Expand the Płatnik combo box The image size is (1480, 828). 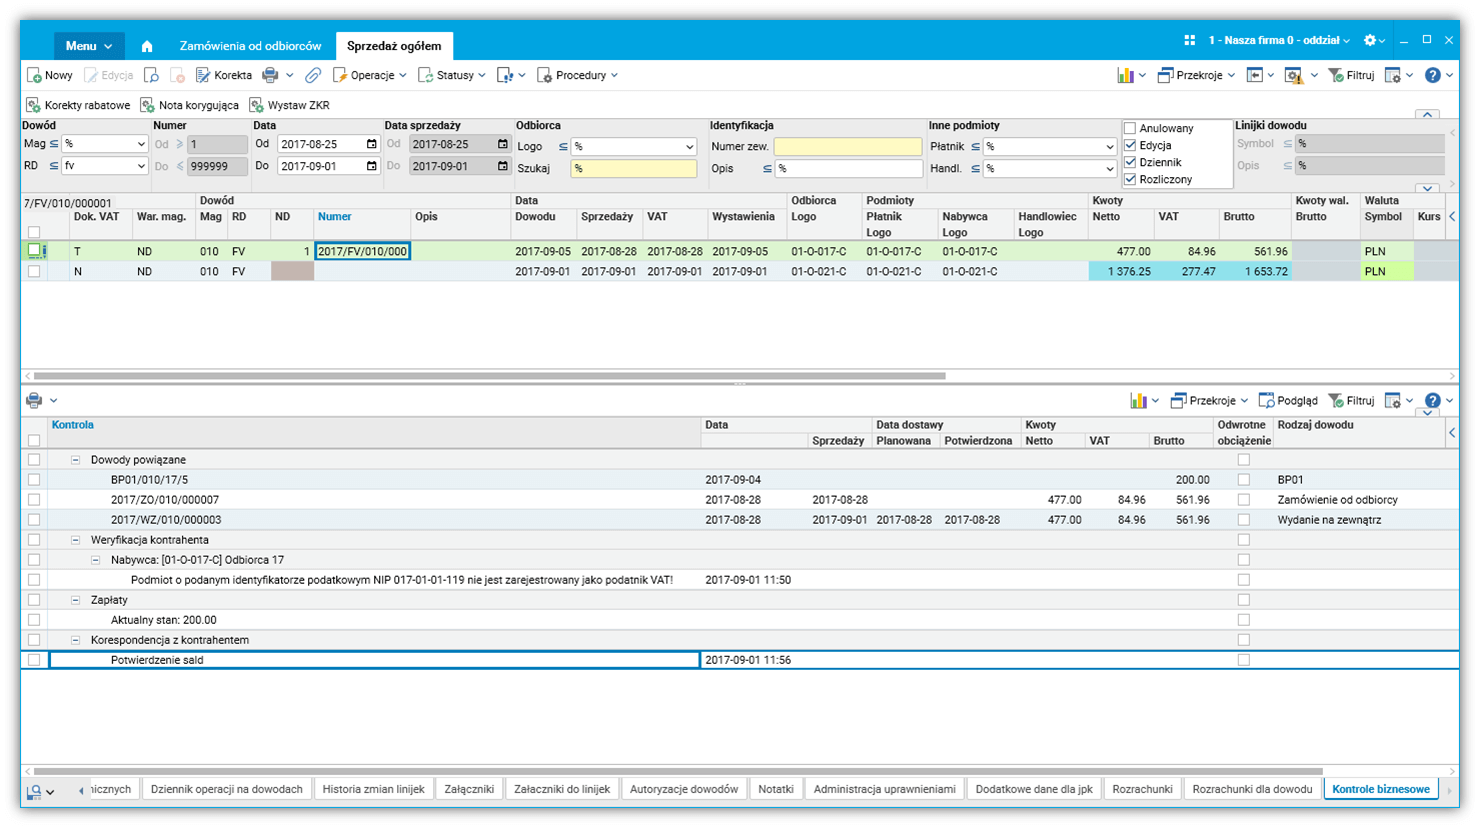tap(1109, 146)
